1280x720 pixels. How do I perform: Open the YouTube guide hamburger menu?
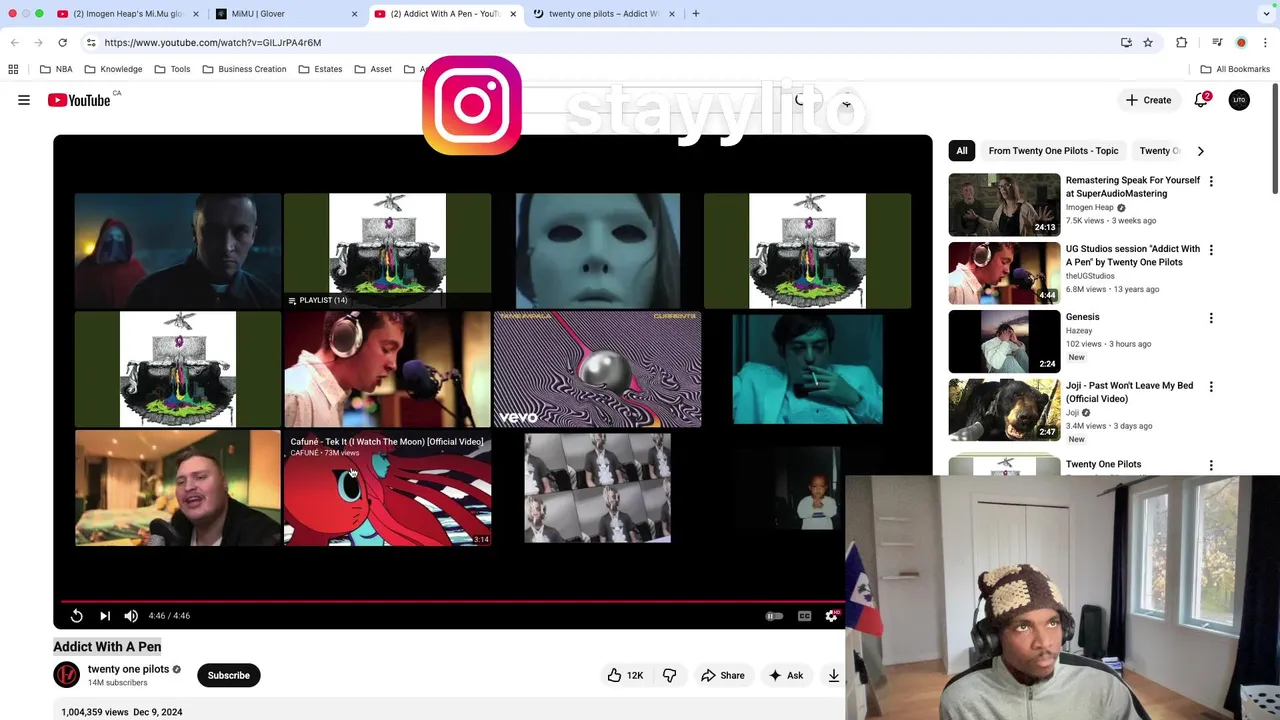coord(24,100)
